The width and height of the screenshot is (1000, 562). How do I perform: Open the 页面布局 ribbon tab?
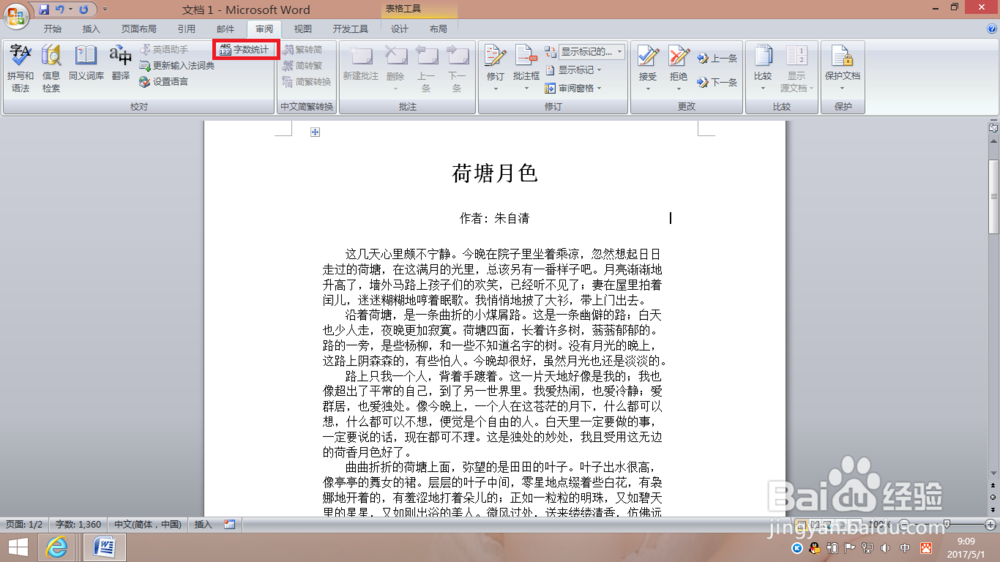(138, 29)
